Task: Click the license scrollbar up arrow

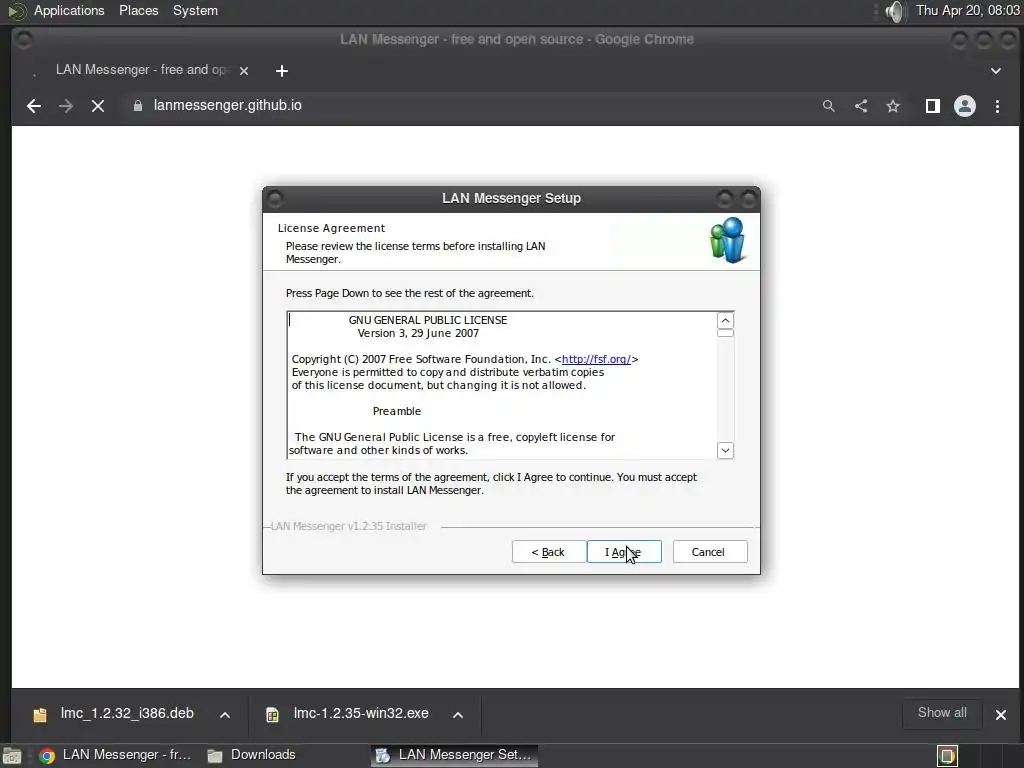Action: pyautogui.click(x=725, y=321)
